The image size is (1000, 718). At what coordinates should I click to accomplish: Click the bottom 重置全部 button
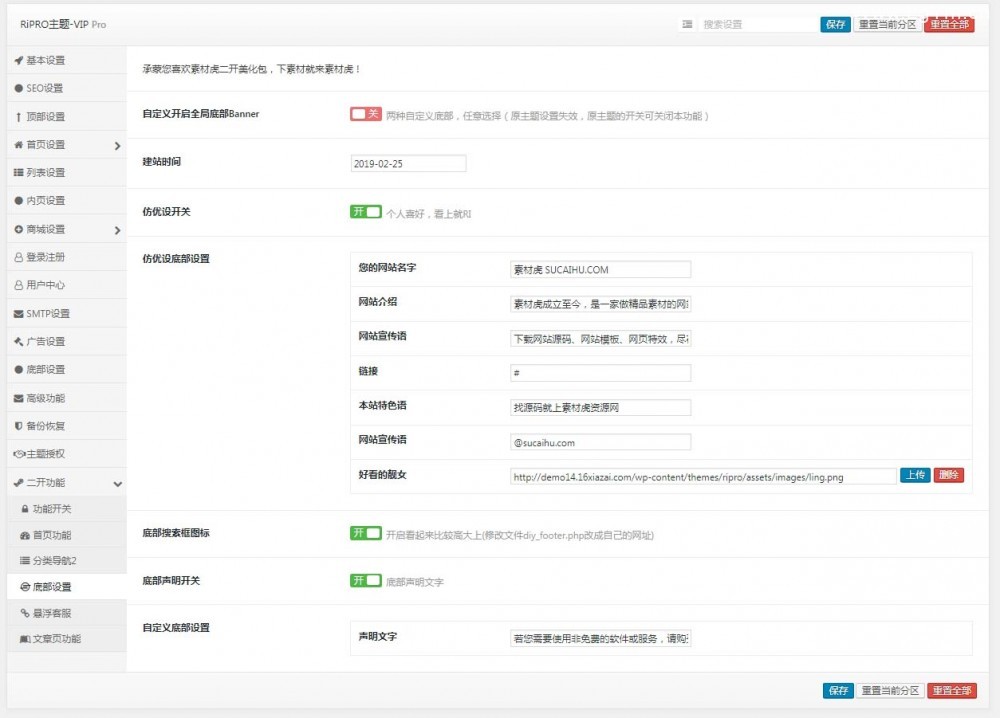pos(952,691)
